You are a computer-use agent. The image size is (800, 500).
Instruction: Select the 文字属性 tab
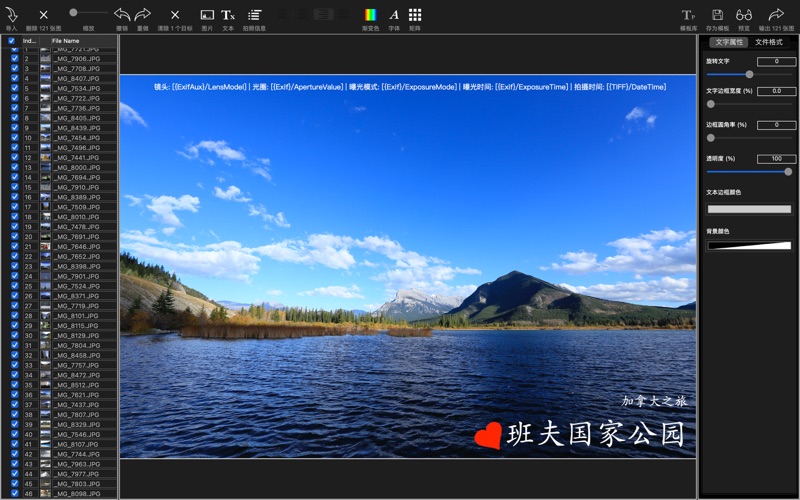coord(729,42)
